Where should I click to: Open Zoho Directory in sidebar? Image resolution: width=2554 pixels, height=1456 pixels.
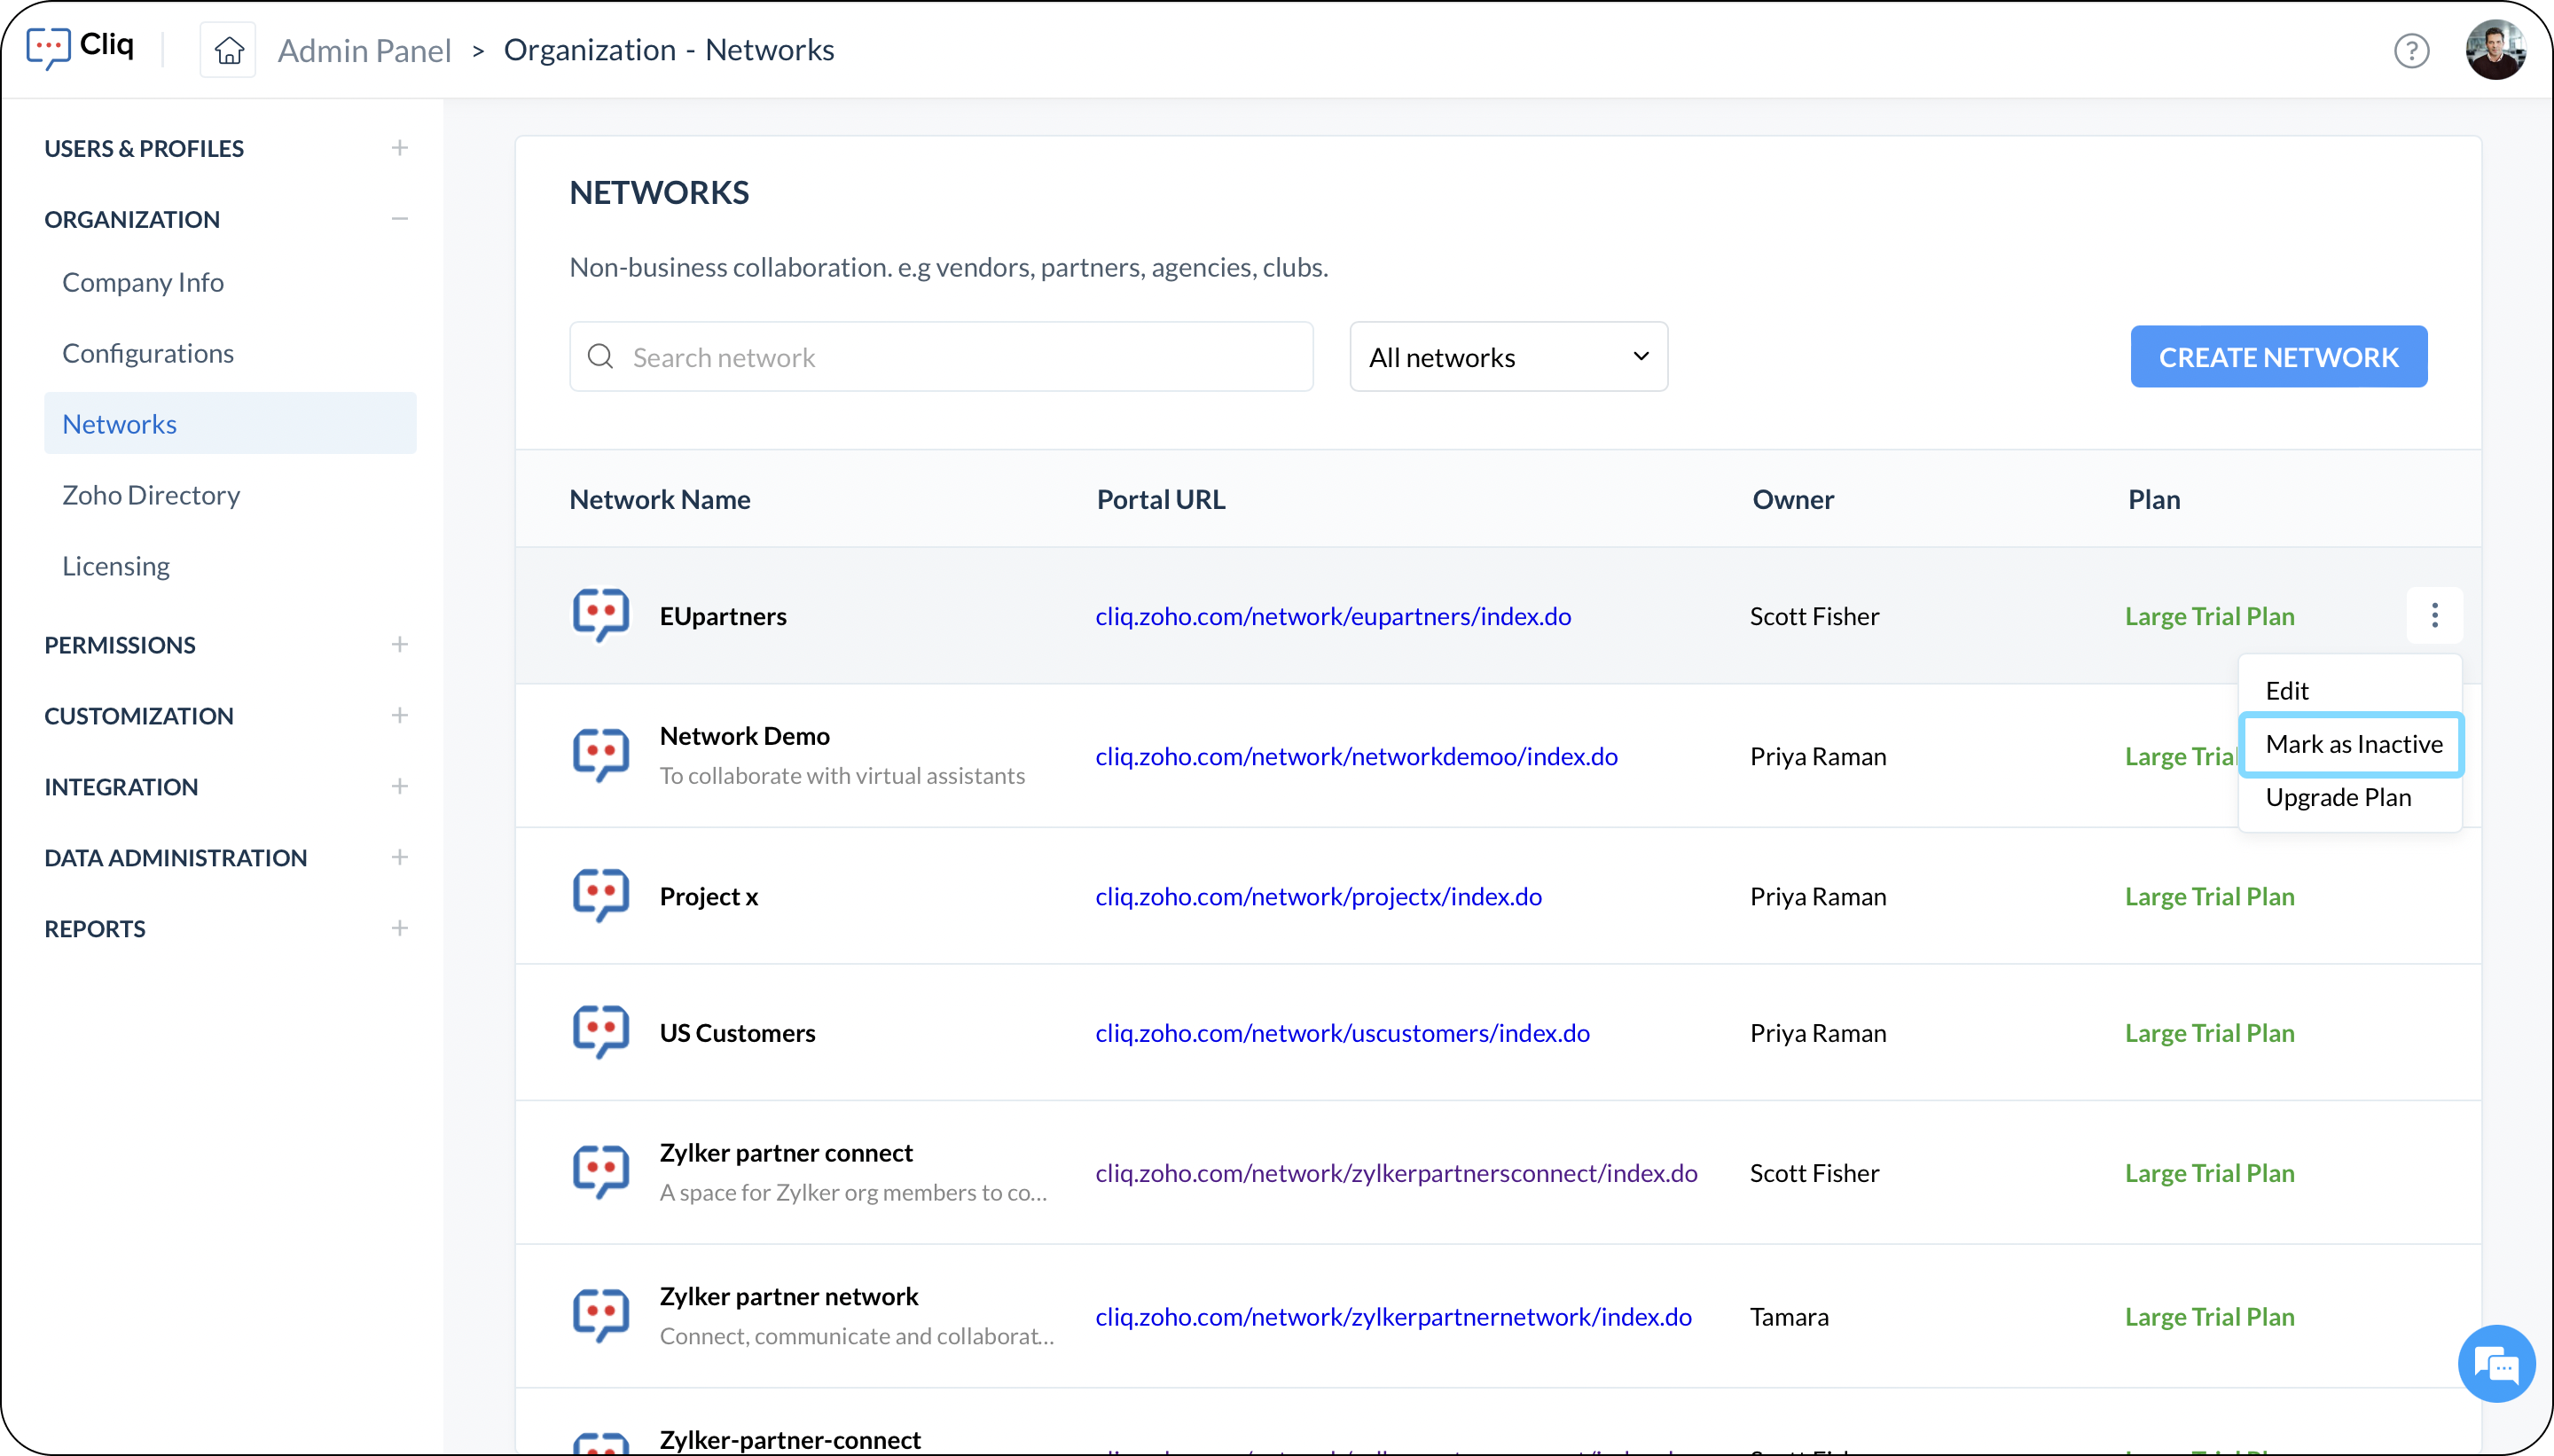click(151, 495)
